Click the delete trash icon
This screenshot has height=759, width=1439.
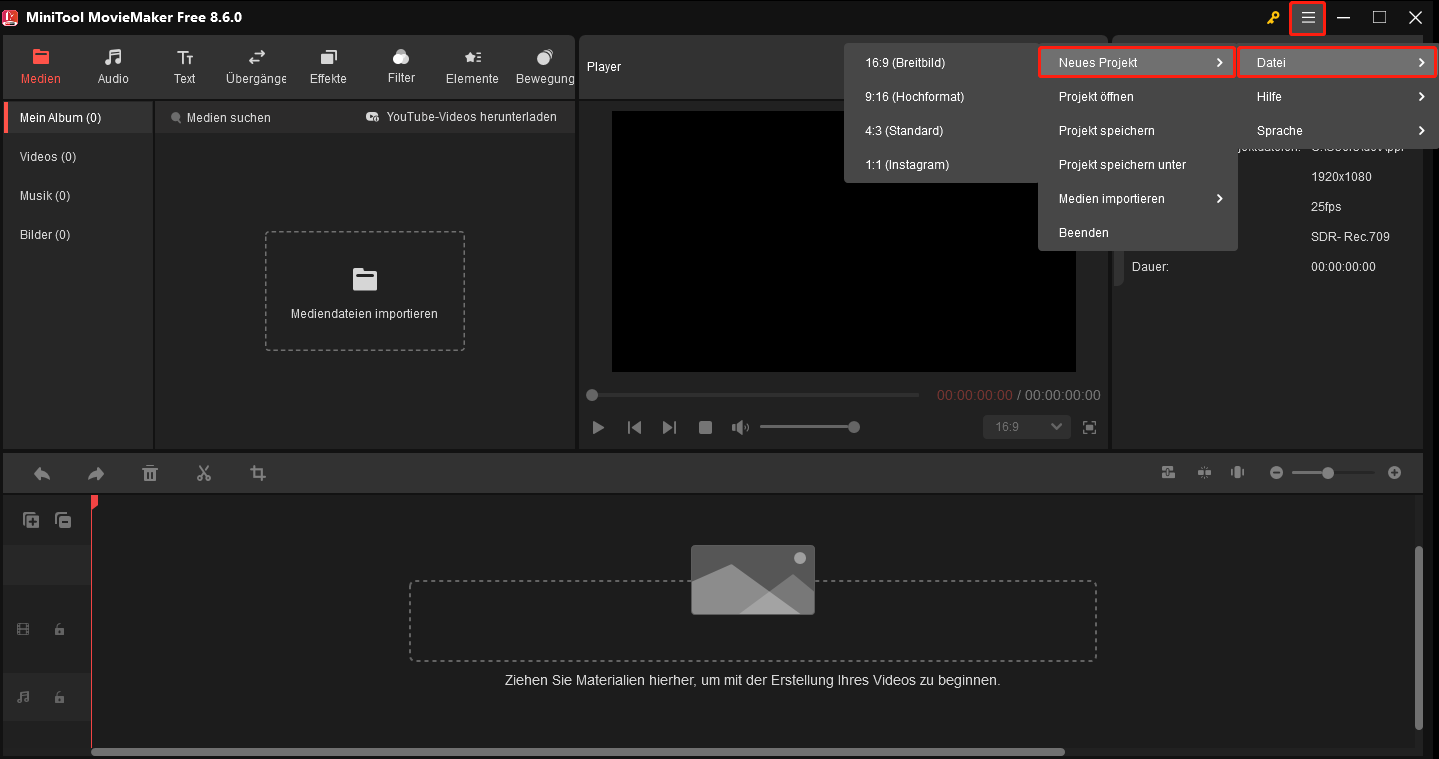[x=150, y=472]
